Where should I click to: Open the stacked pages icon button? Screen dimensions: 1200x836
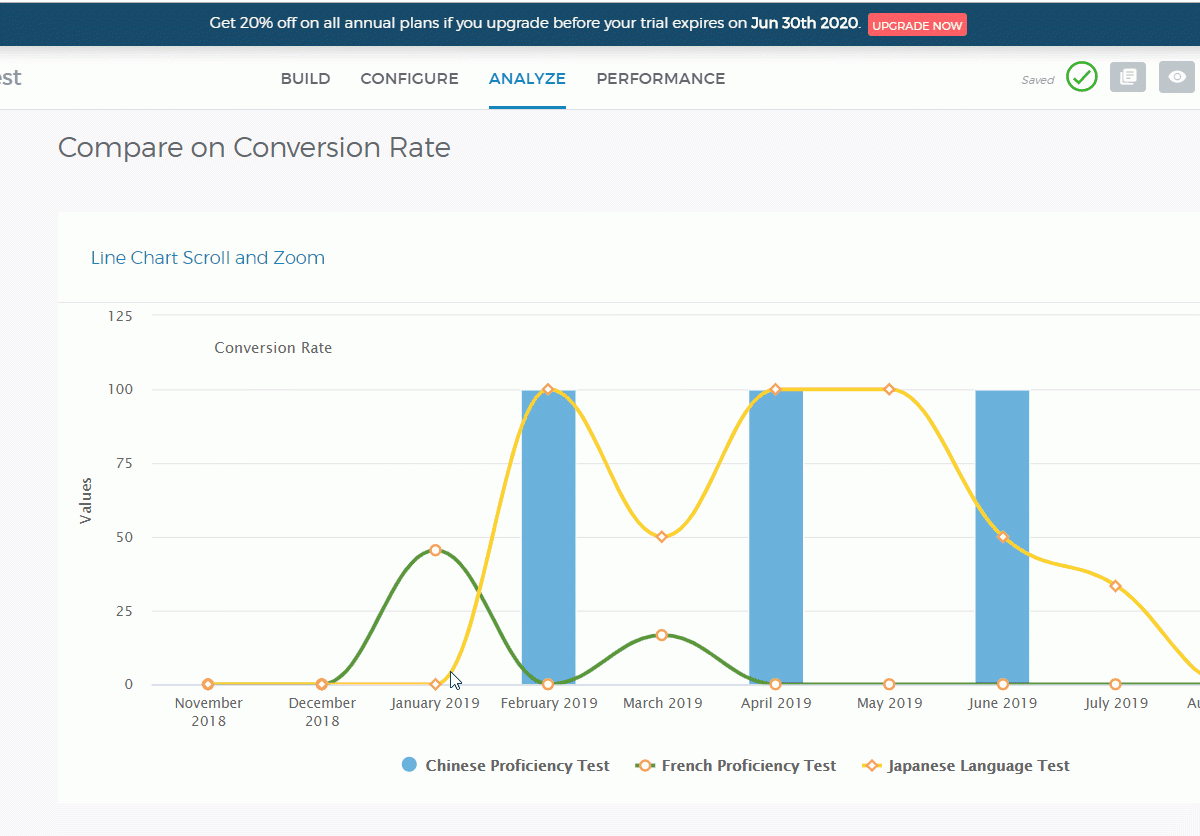point(1127,77)
